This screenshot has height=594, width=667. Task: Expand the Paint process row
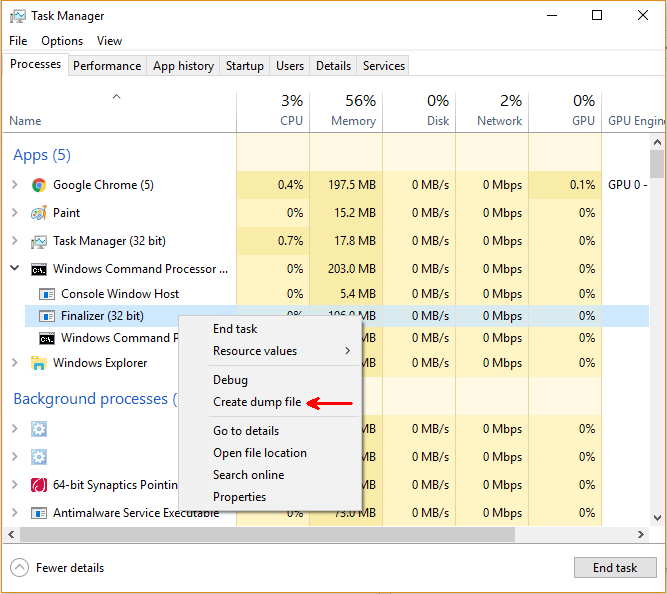pos(14,213)
